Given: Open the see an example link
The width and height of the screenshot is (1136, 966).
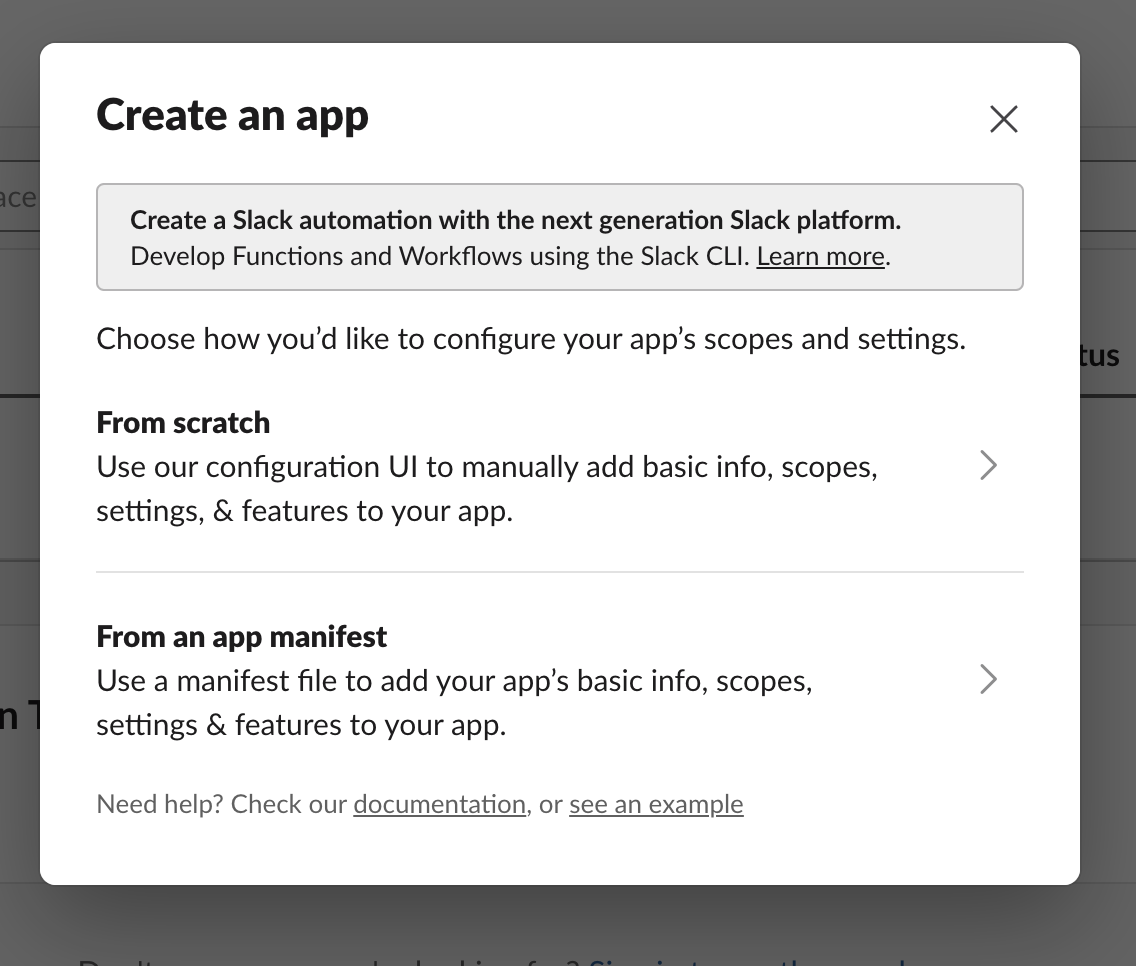Looking at the screenshot, I should (x=656, y=804).
